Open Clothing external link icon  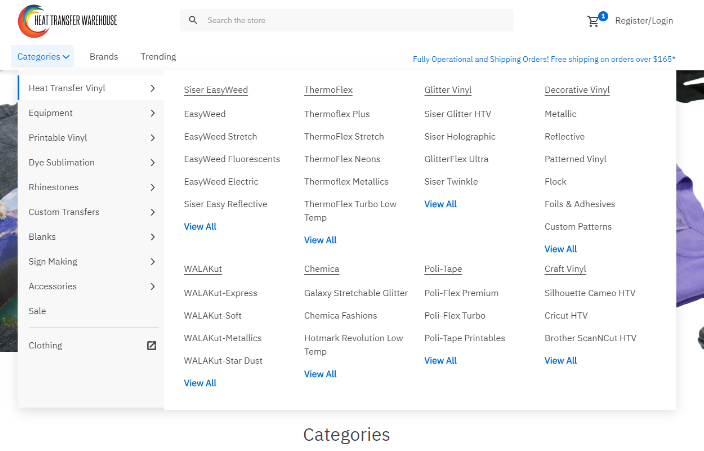point(152,345)
